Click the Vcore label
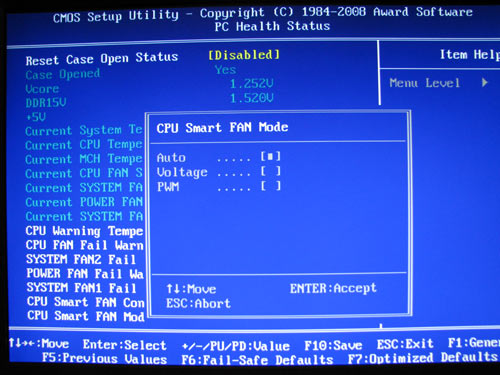 (42, 89)
